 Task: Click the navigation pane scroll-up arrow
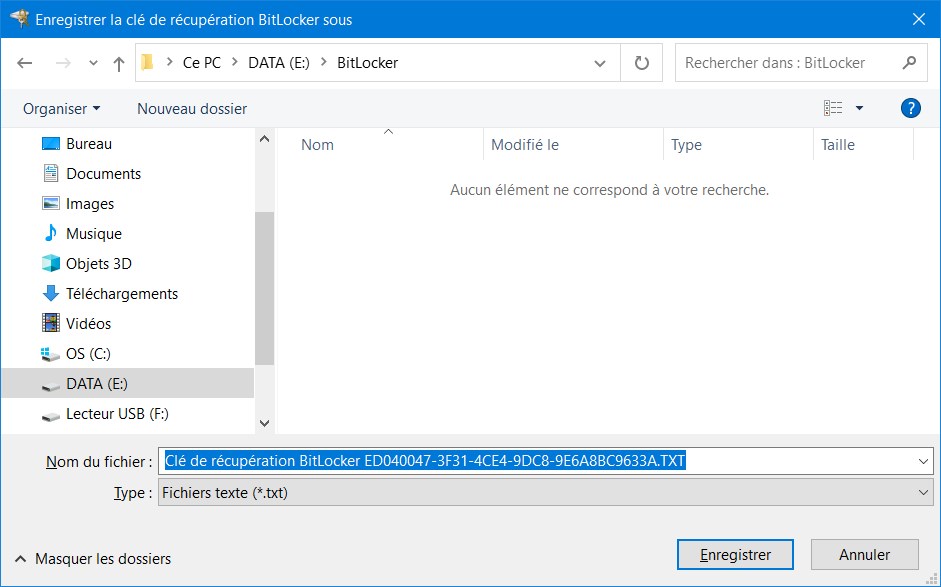point(264,139)
